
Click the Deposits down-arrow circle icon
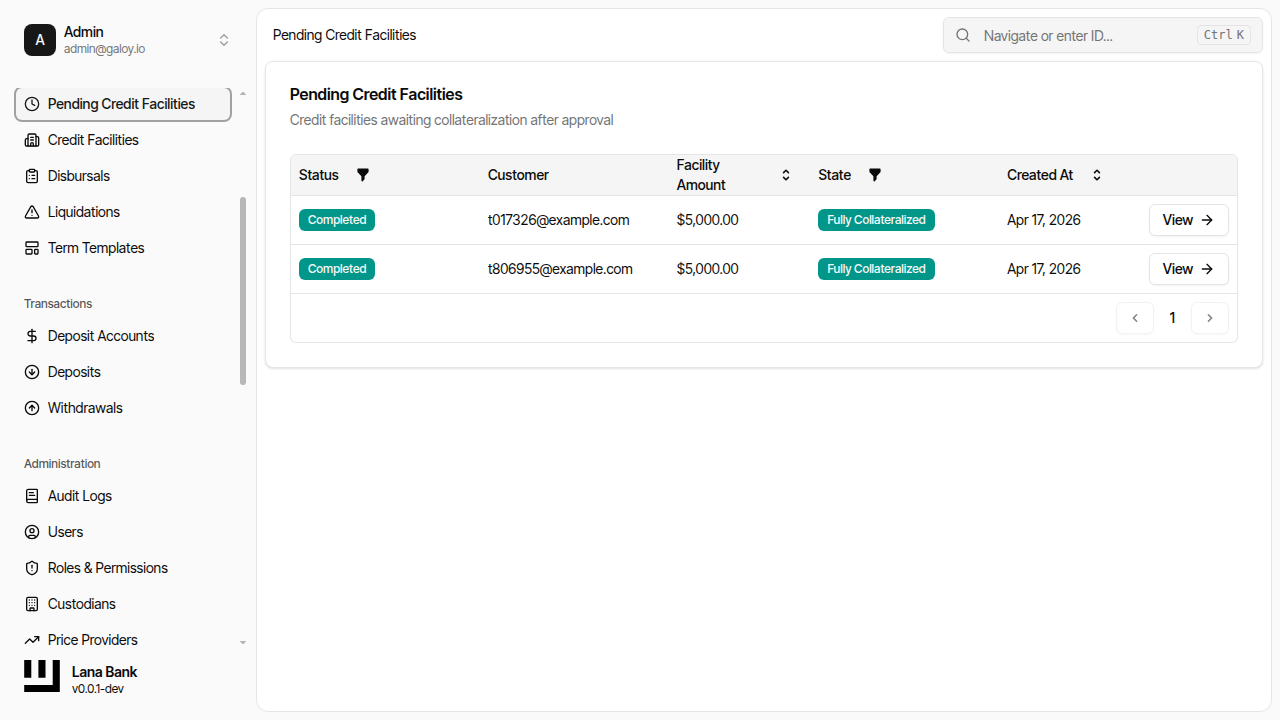tap(32, 372)
